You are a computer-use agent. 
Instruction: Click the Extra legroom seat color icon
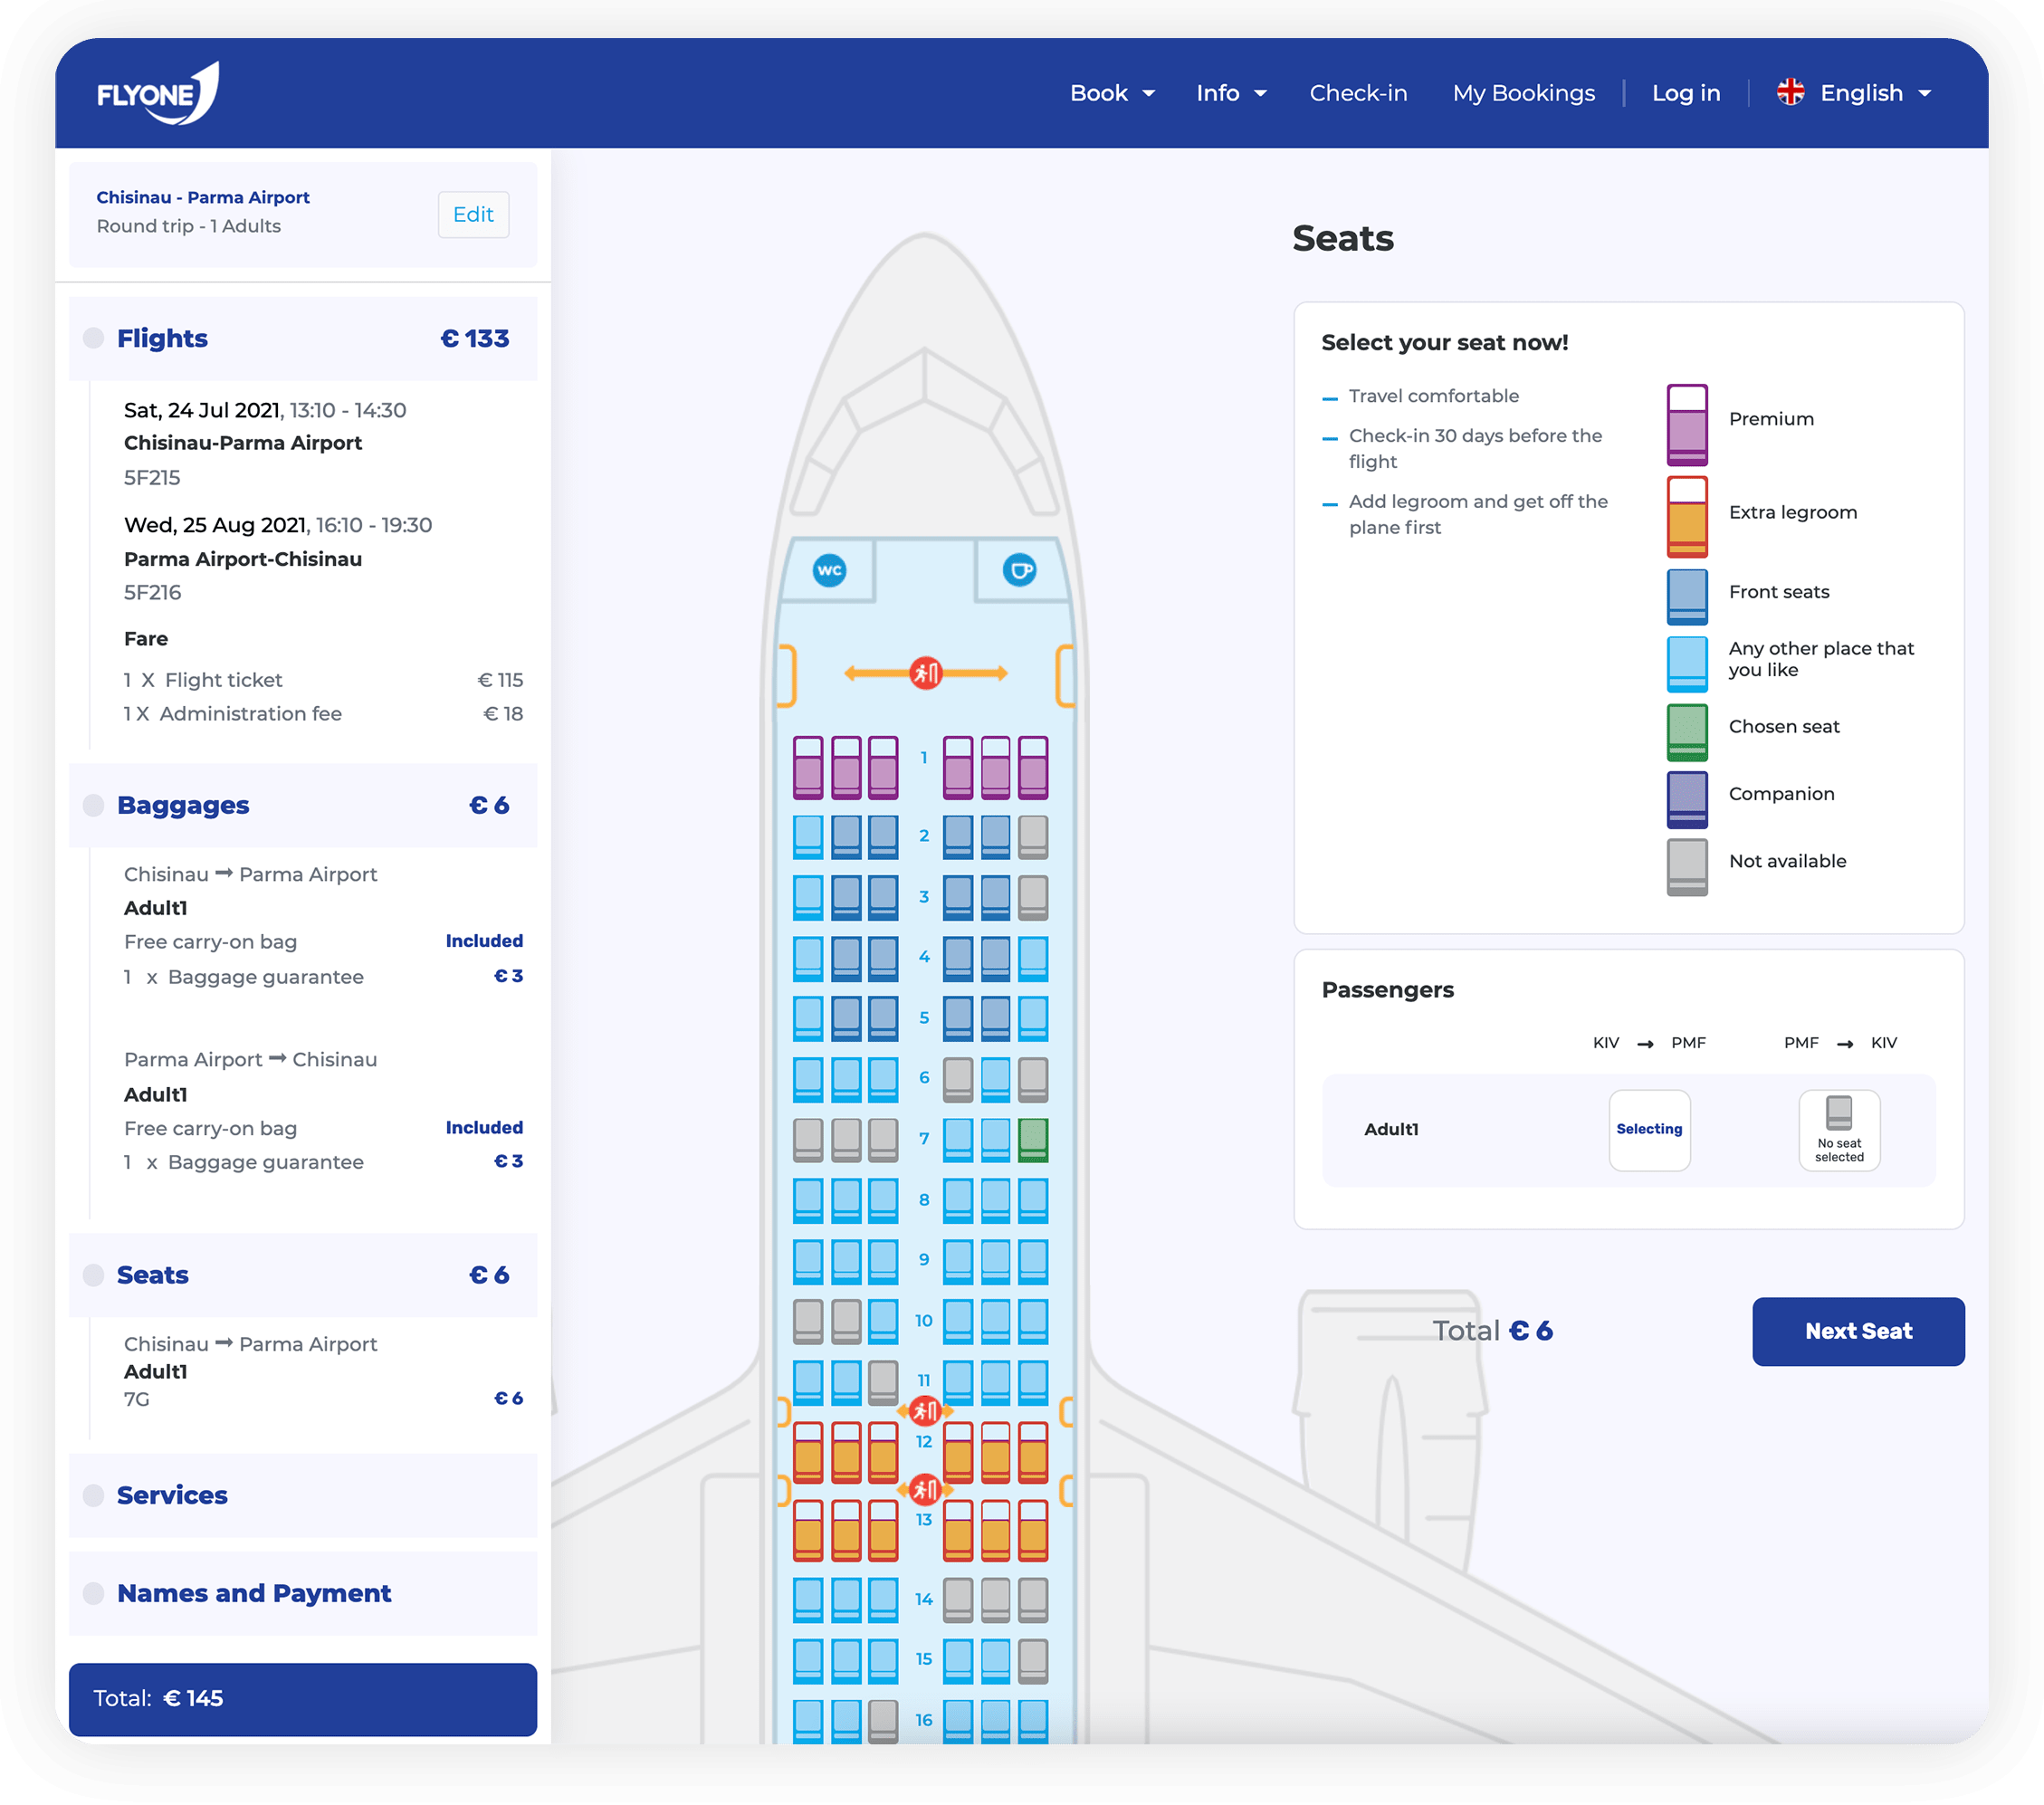(1685, 512)
